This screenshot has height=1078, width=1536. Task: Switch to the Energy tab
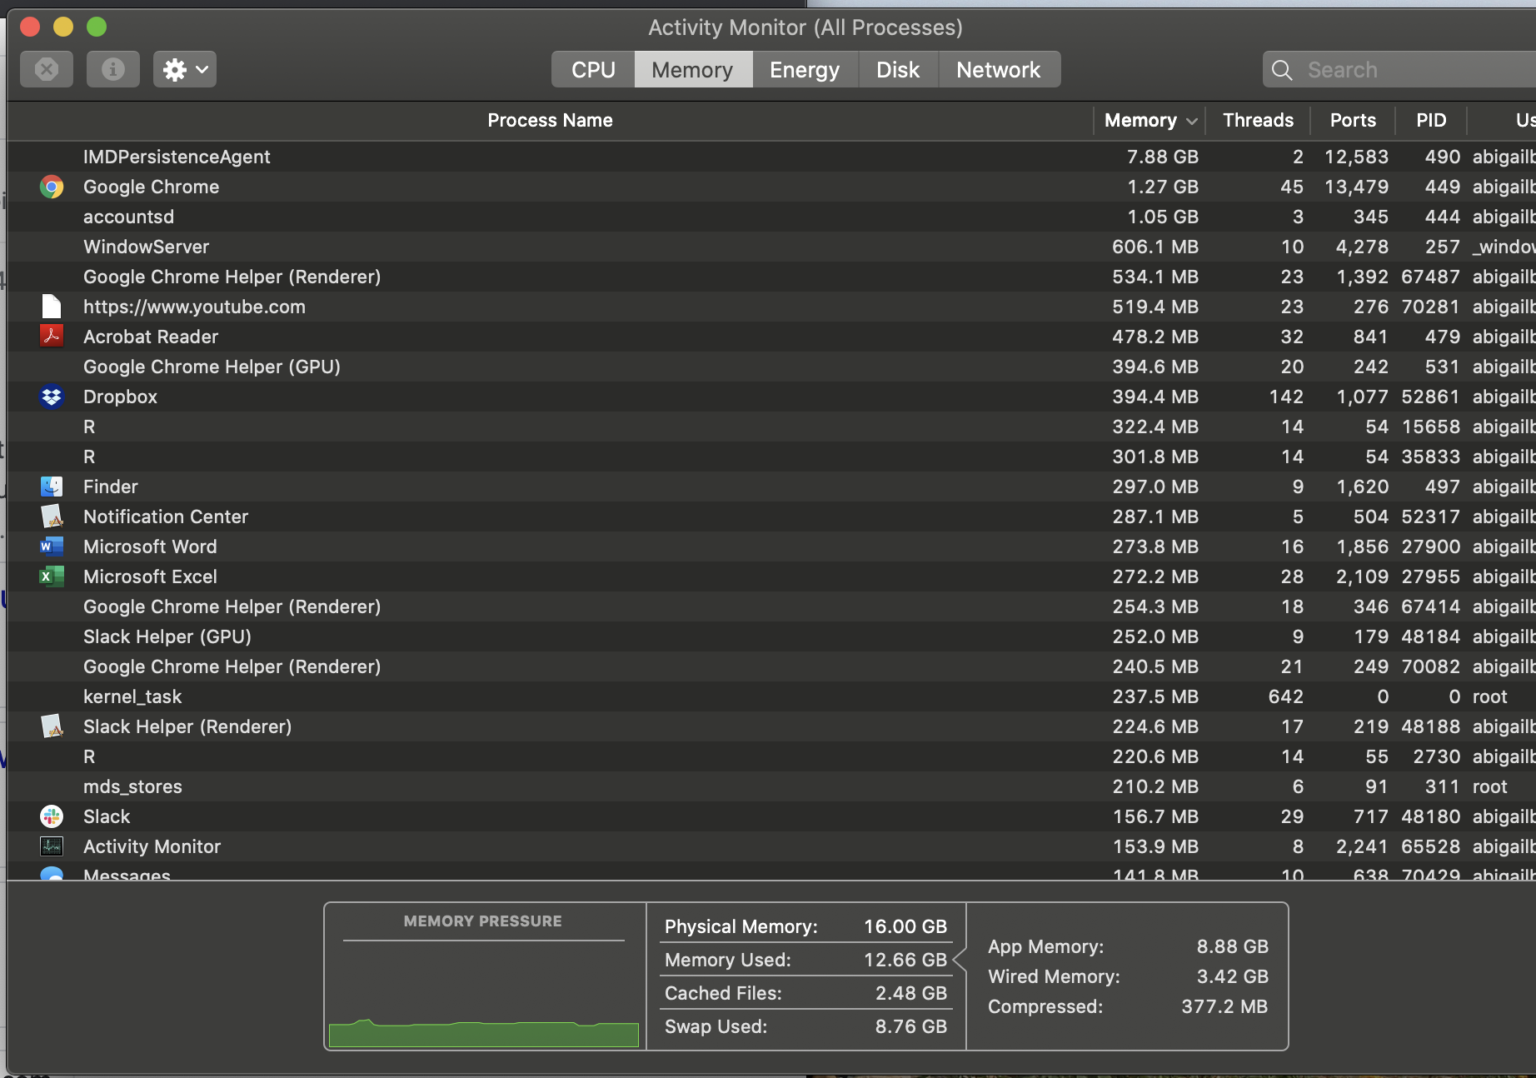pos(804,69)
